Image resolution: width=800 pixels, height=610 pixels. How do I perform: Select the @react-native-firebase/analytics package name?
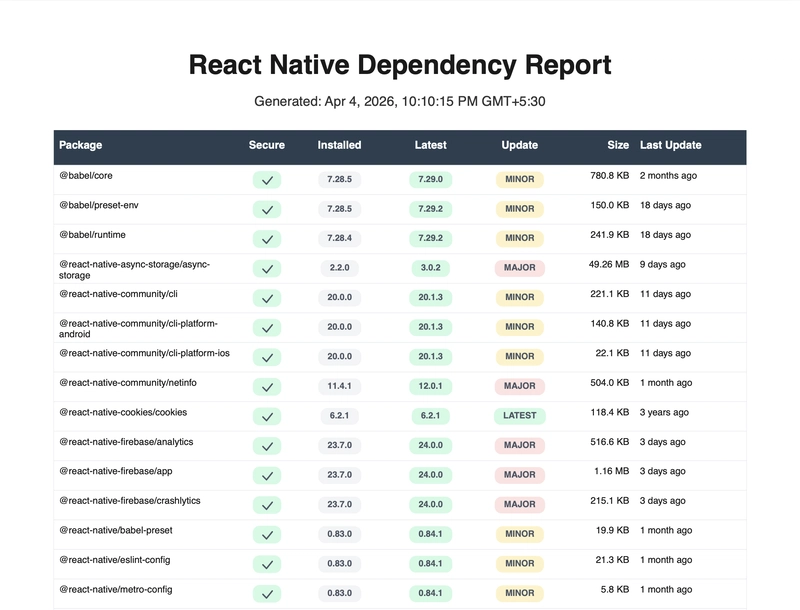pos(126,441)
